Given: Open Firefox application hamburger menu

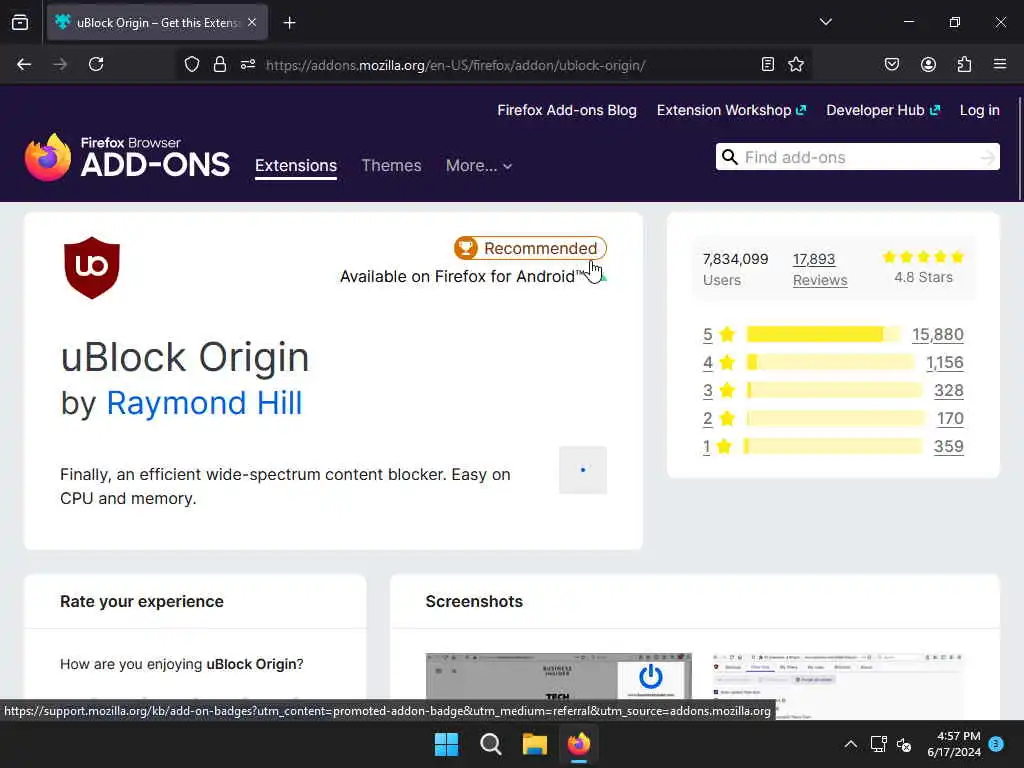Looking at the screenshot, I should point(1000,64).
